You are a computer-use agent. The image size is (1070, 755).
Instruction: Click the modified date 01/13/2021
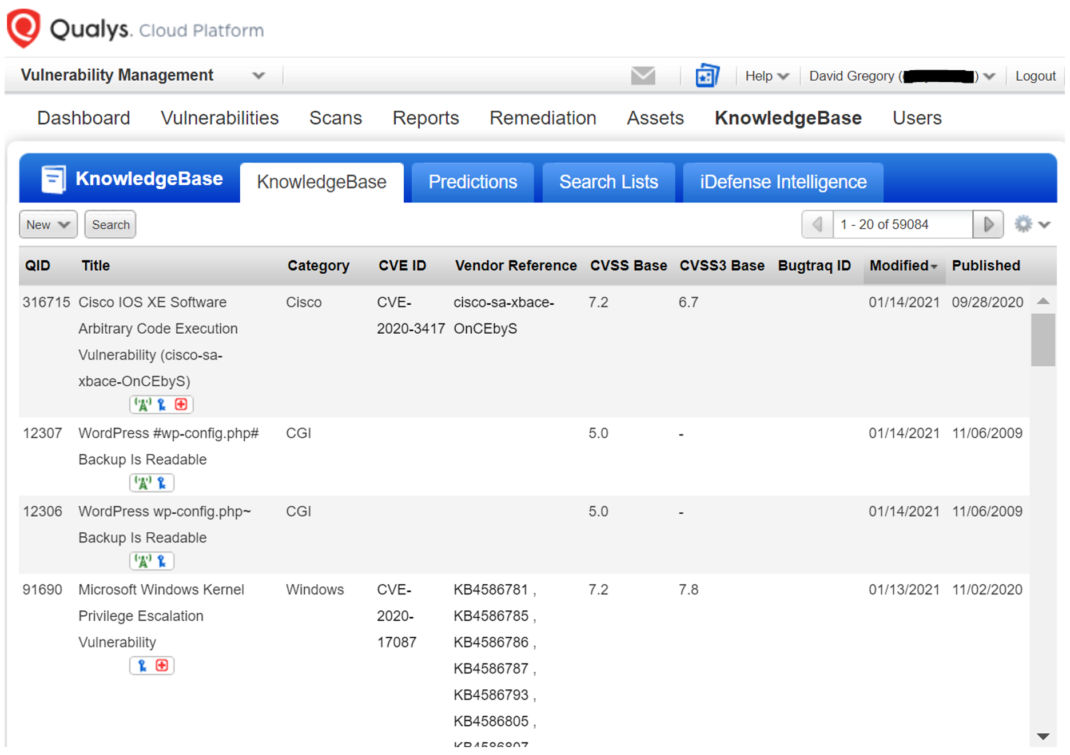point(904,590)
